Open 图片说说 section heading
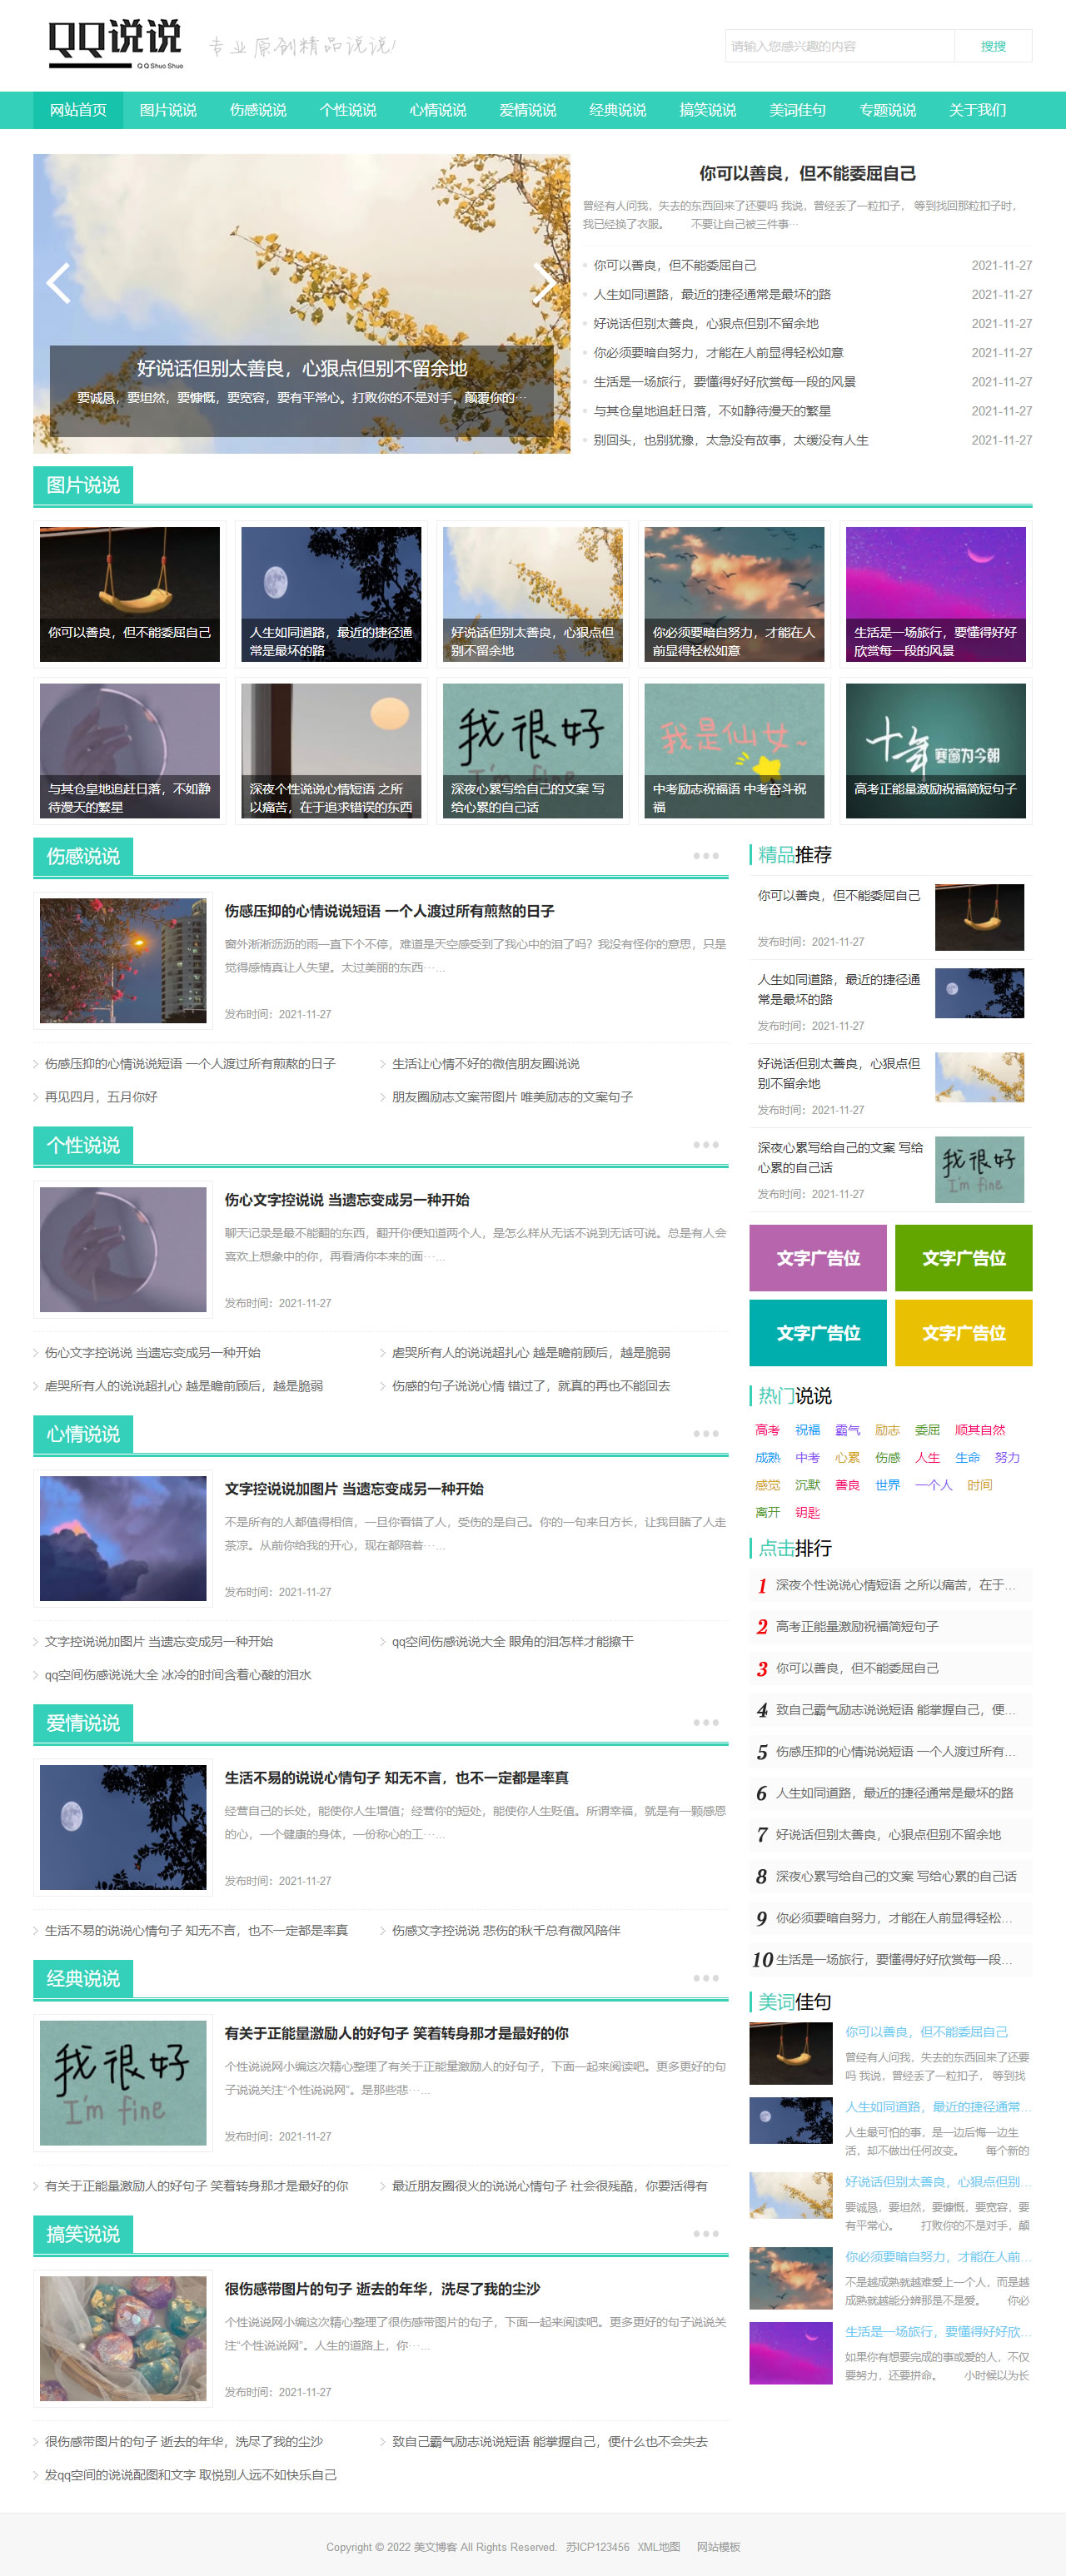The height and width of the screenshot is (2576, 1066). pyautogui.click(x=83, y=485)
